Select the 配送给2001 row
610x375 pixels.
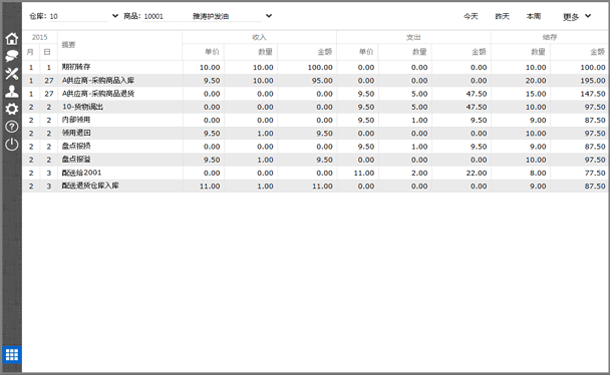pyautogui.click(x=315, y=173)
